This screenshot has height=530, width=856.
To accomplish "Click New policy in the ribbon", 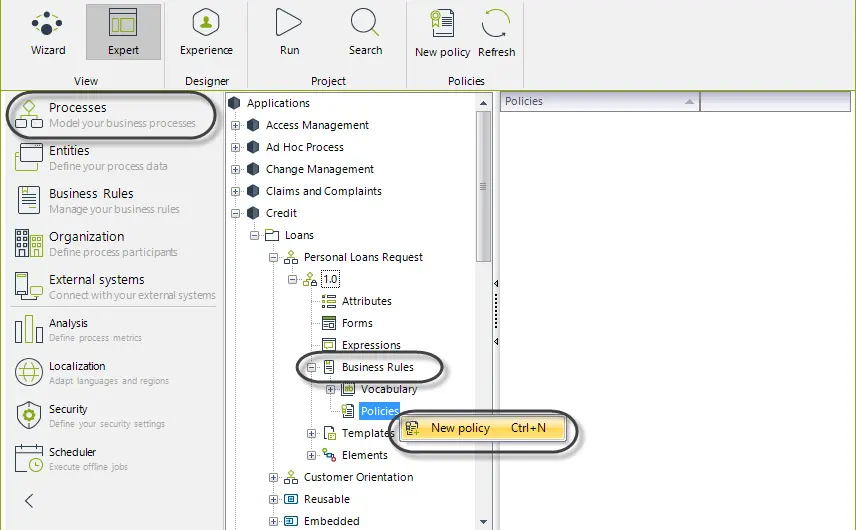I will coord(442,33).
